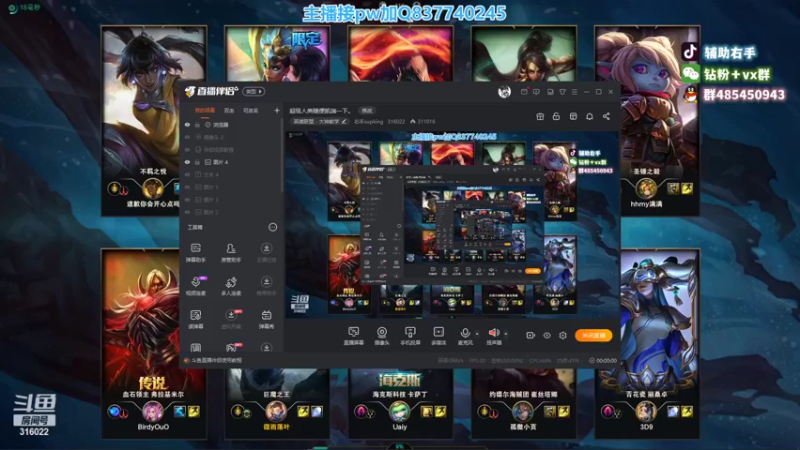
Task: Toggle visibility of 图片 4 source
Action: point(187,162)
